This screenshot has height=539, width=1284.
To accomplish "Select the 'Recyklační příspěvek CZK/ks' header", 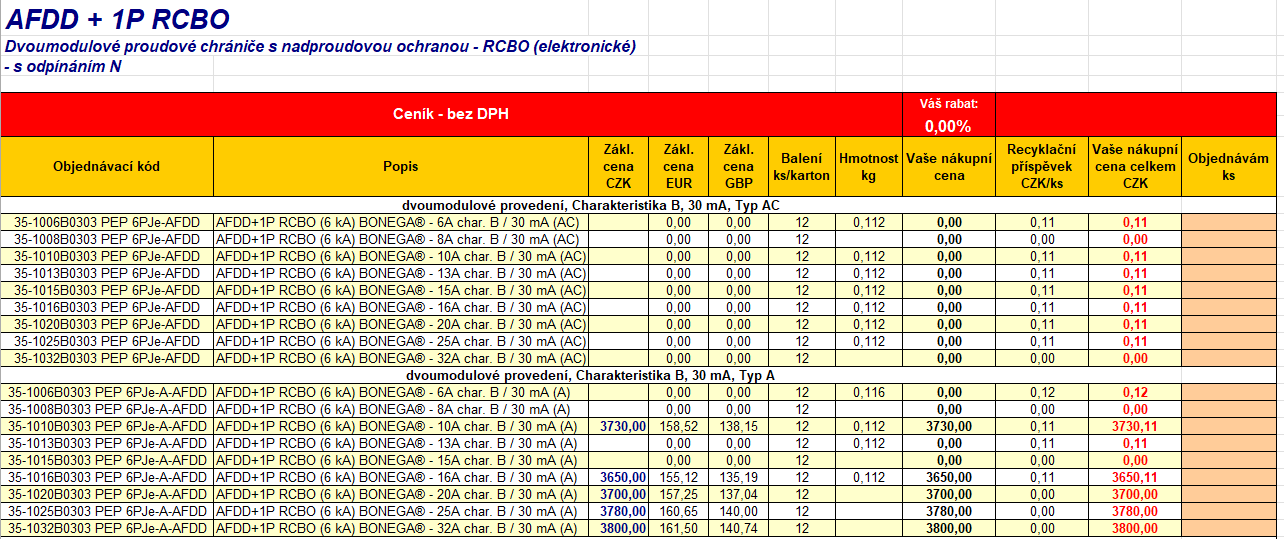I will coord(1042,166).
